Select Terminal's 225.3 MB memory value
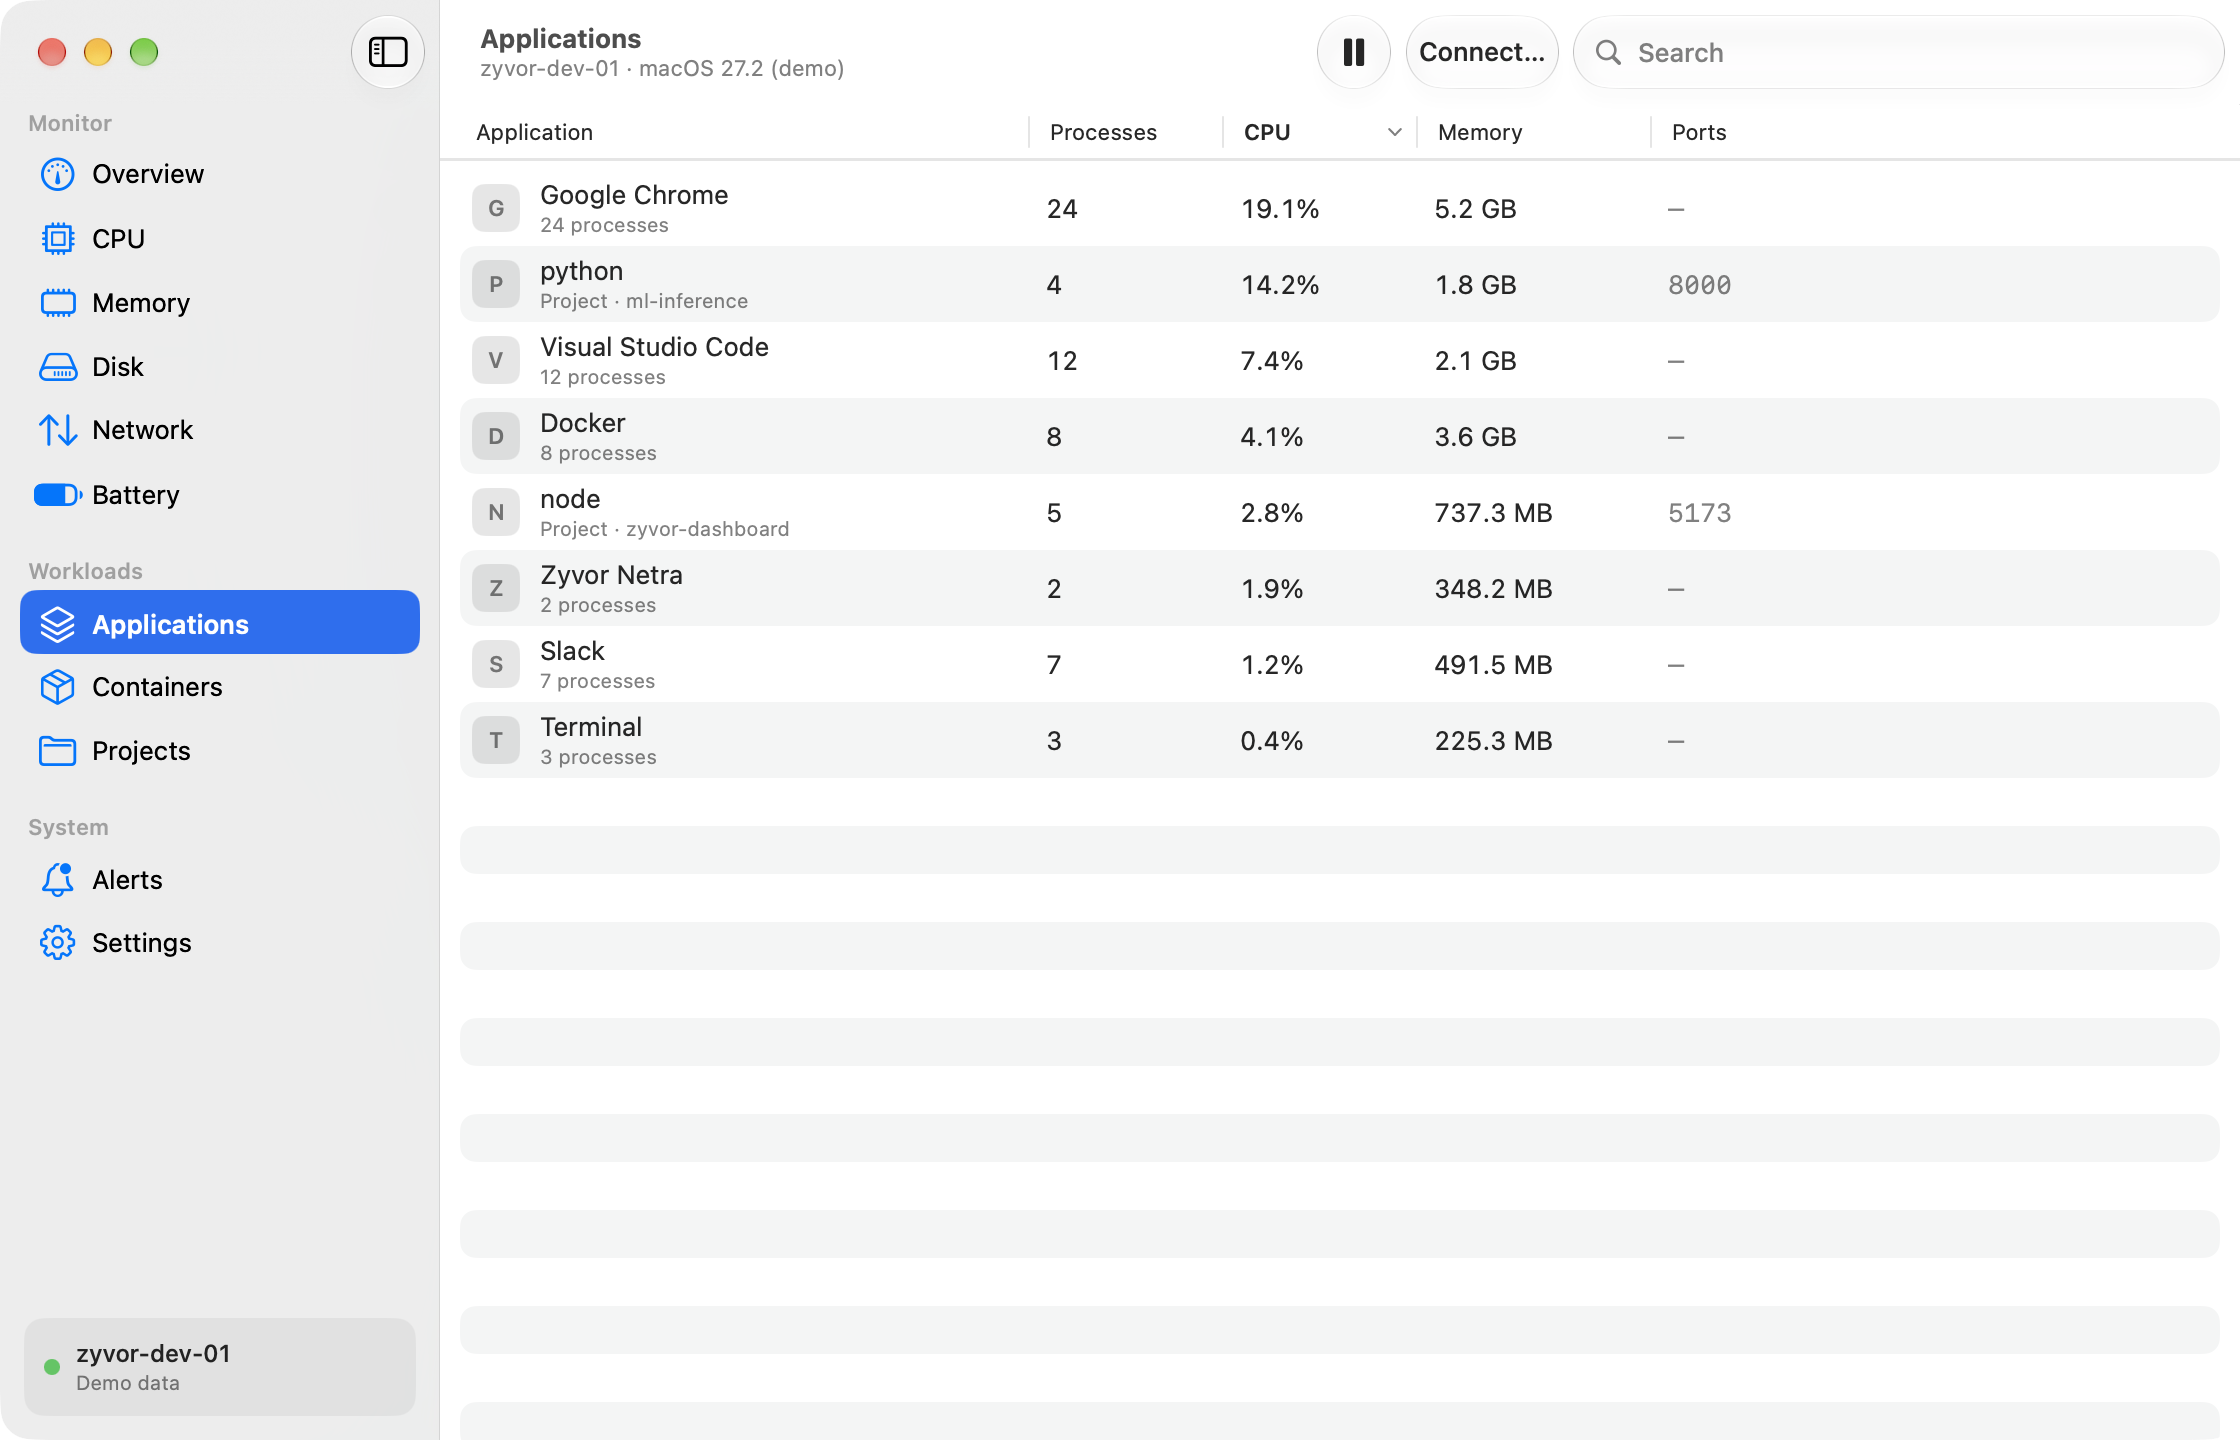2240x1440 pixels. [1493, 741]
